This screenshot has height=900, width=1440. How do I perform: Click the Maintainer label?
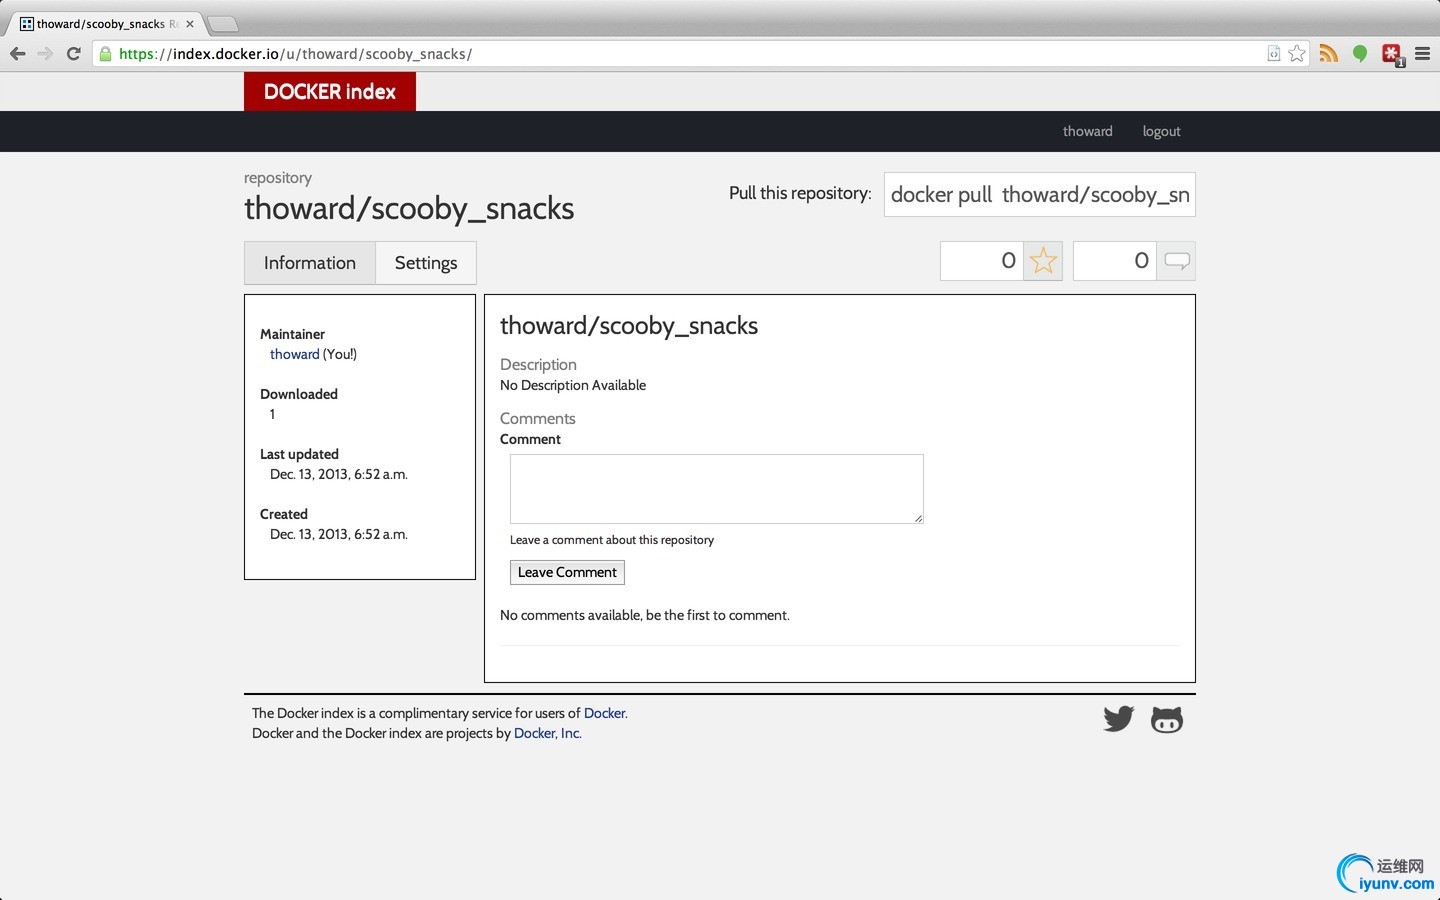[x=292, y=334]
